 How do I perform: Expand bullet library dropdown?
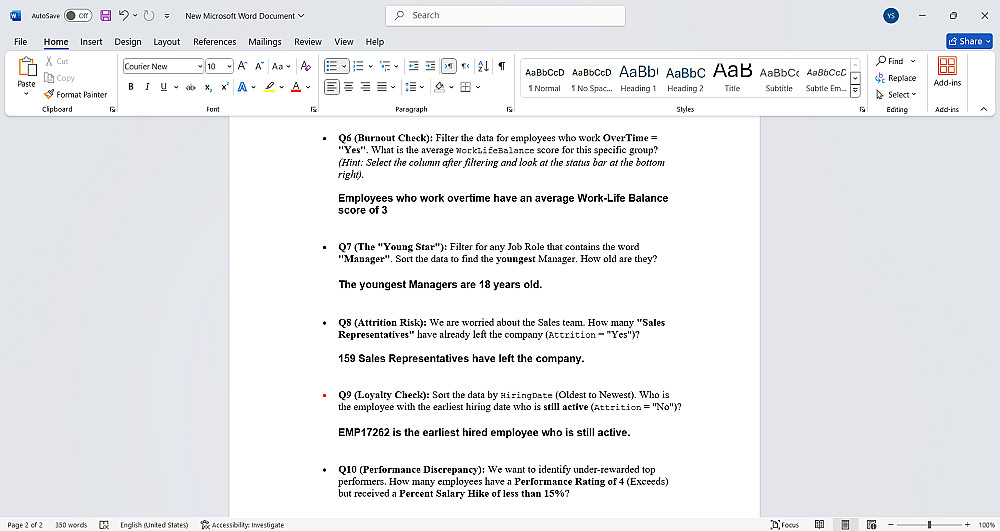coord(344,66)
